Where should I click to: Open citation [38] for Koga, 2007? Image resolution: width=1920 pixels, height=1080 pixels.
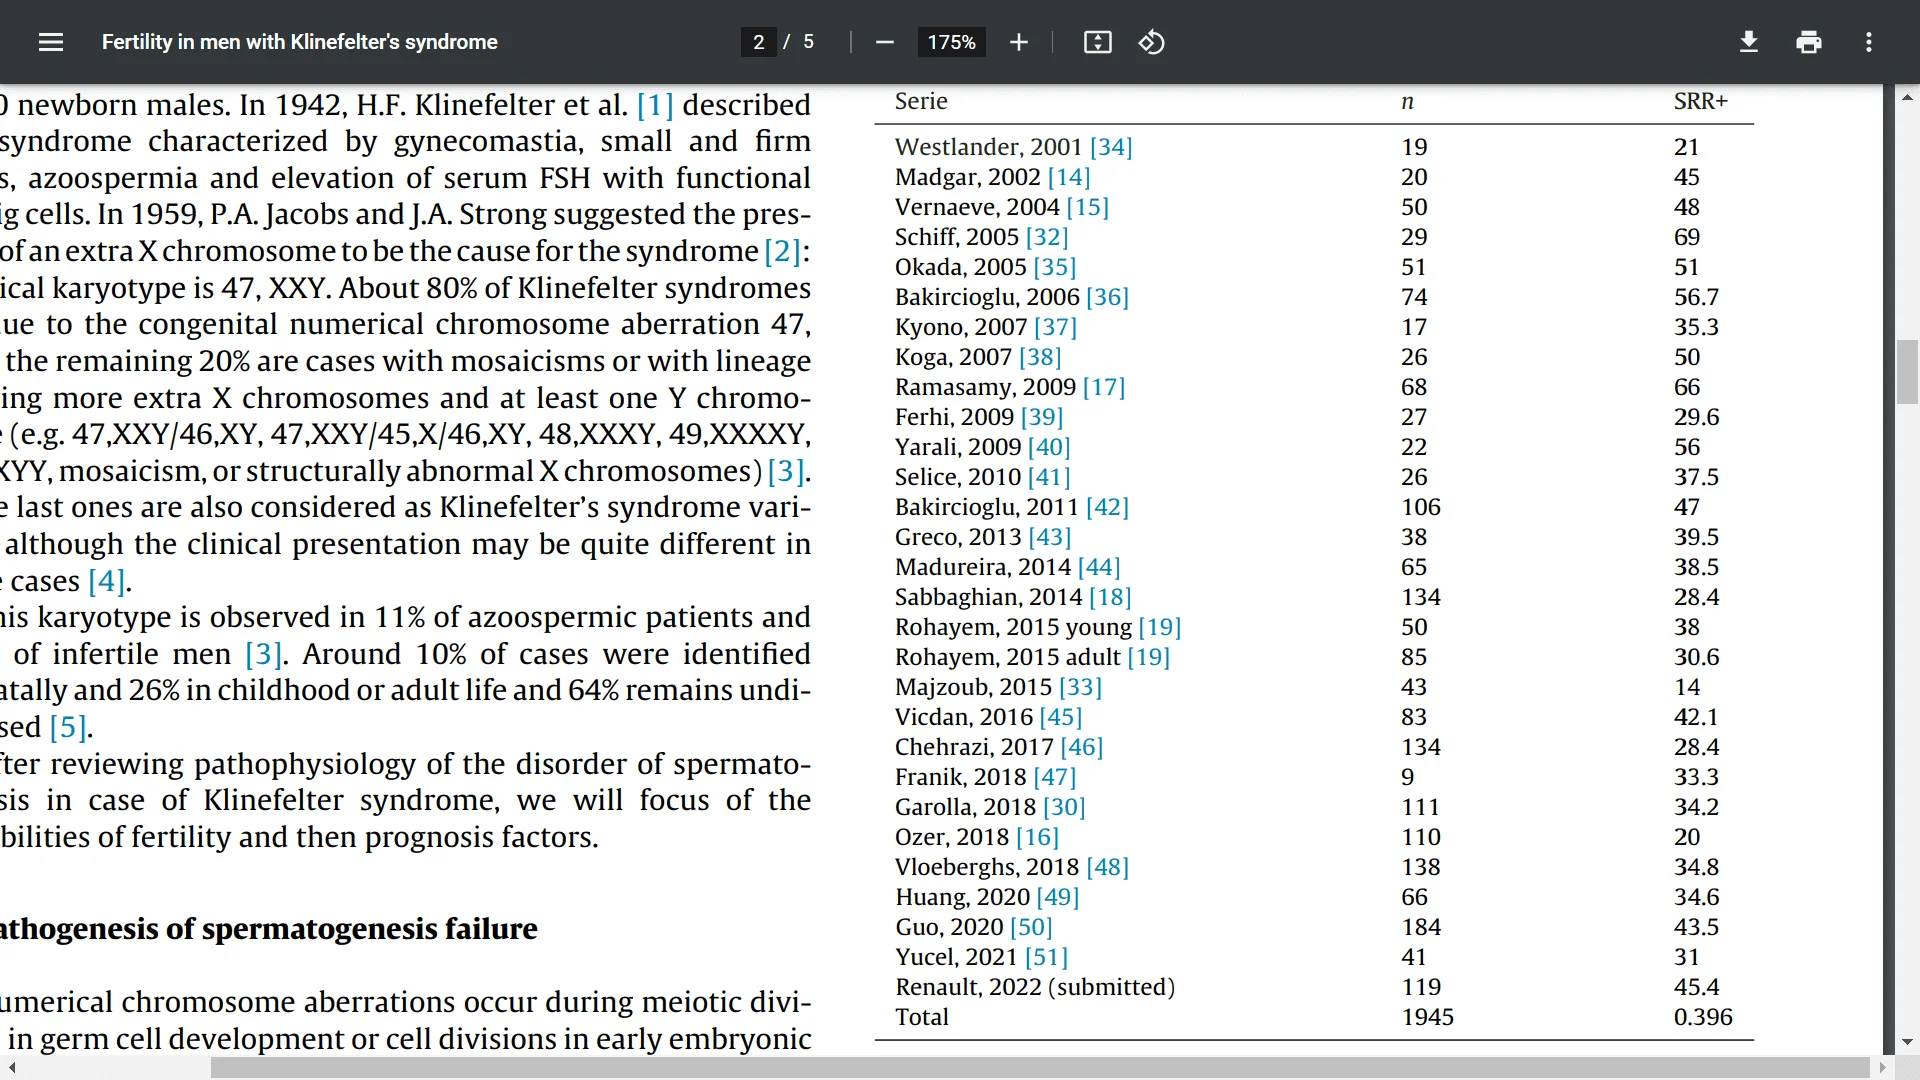[1040, 357]
